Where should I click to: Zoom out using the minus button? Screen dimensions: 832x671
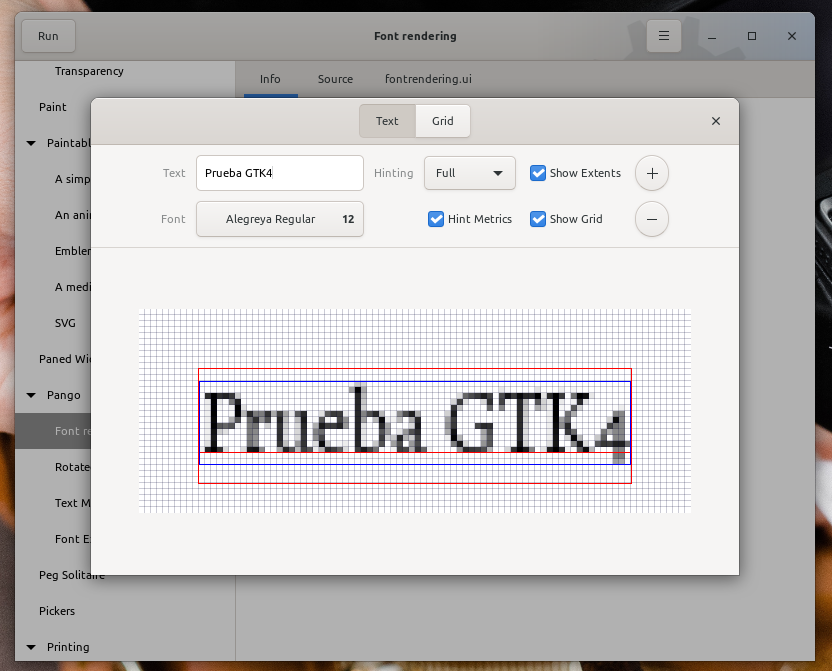point(651,219)
